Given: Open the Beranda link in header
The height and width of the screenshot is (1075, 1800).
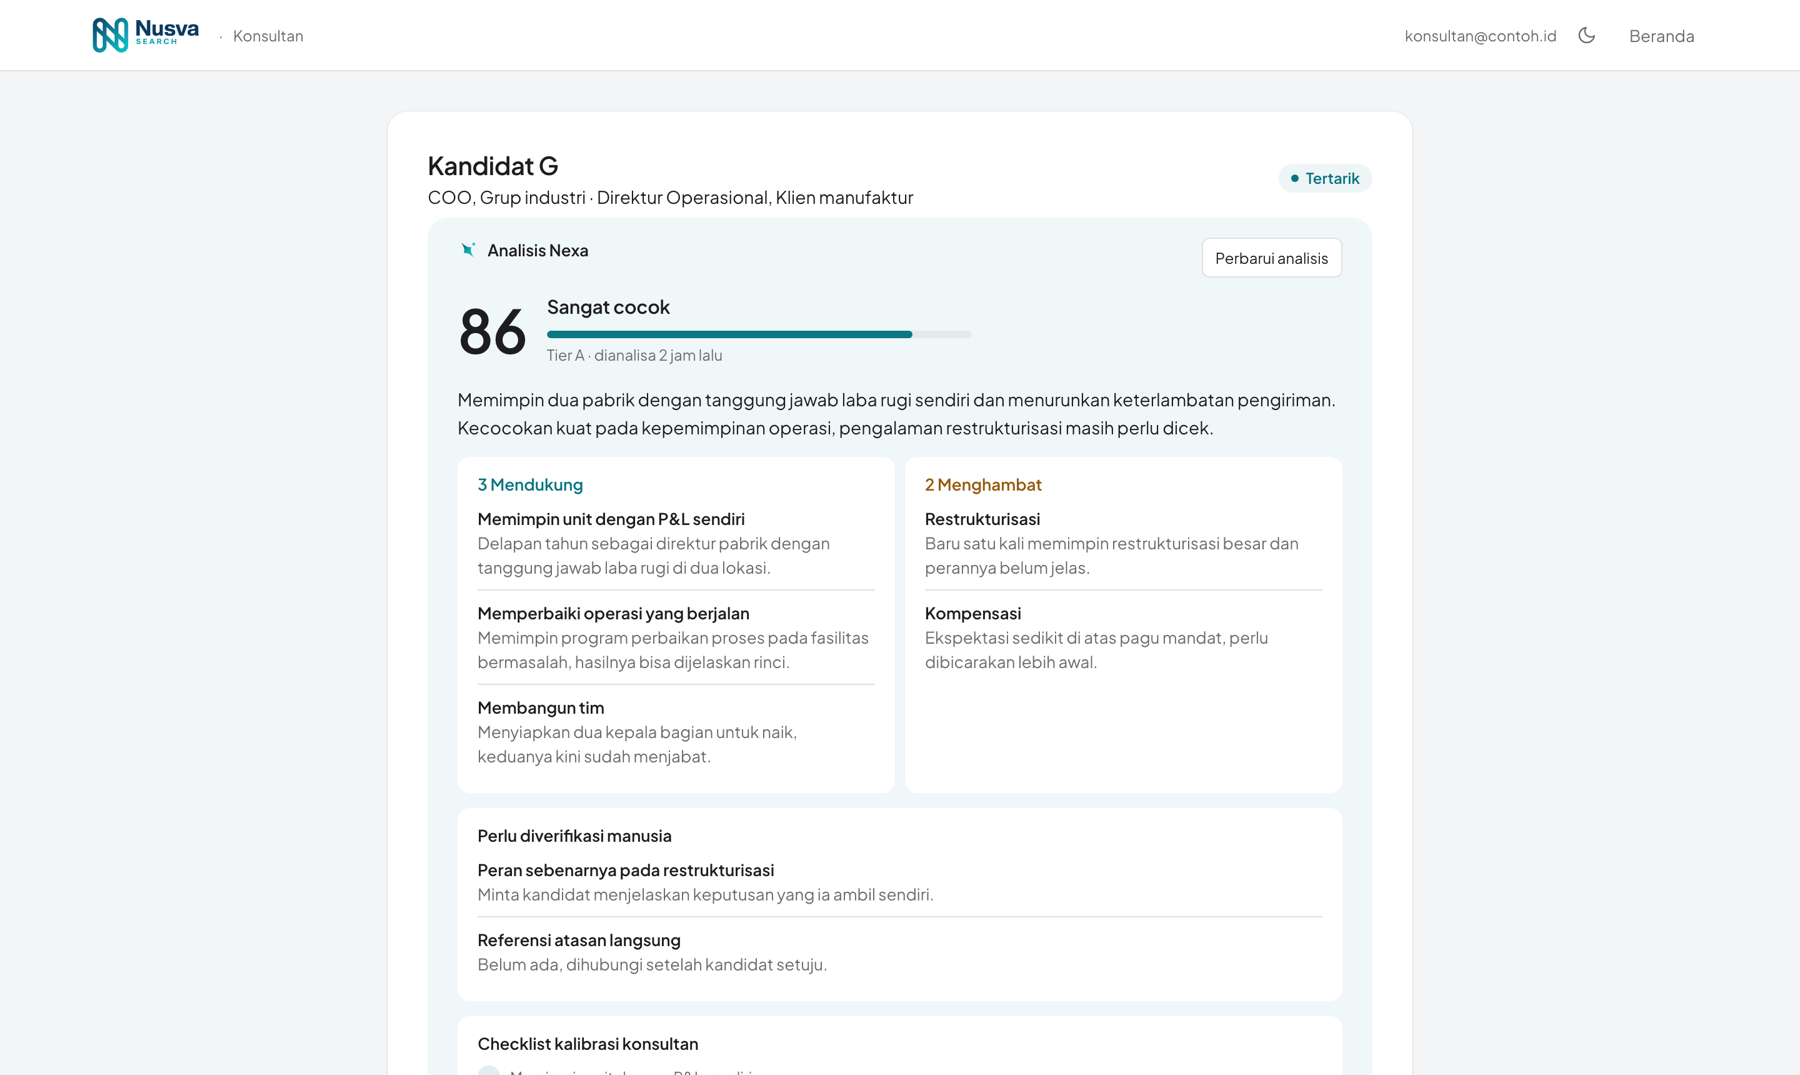Looking at the screenshot, I should 1661,36.
